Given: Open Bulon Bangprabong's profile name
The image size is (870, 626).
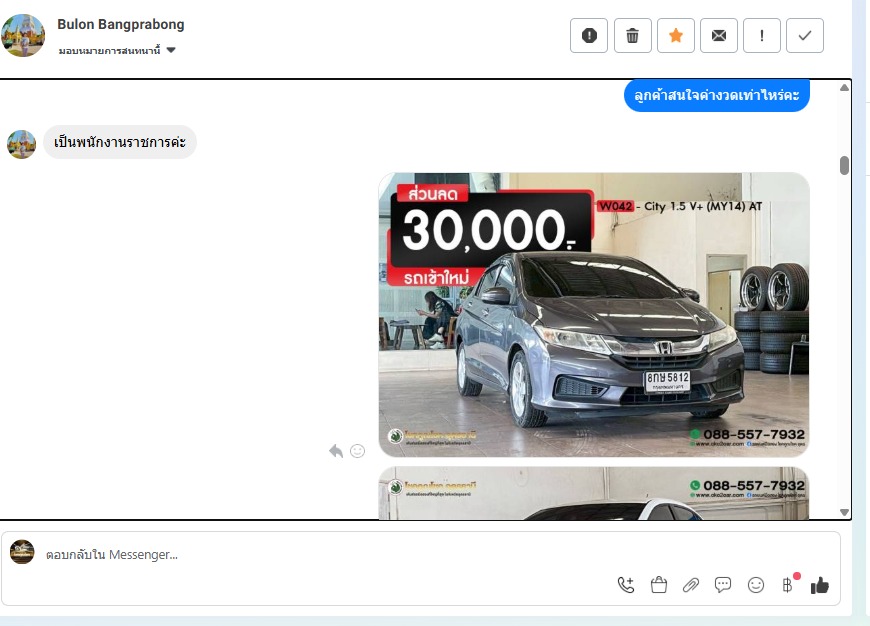Looking at the screenshot, I should [x=121, y=24].
